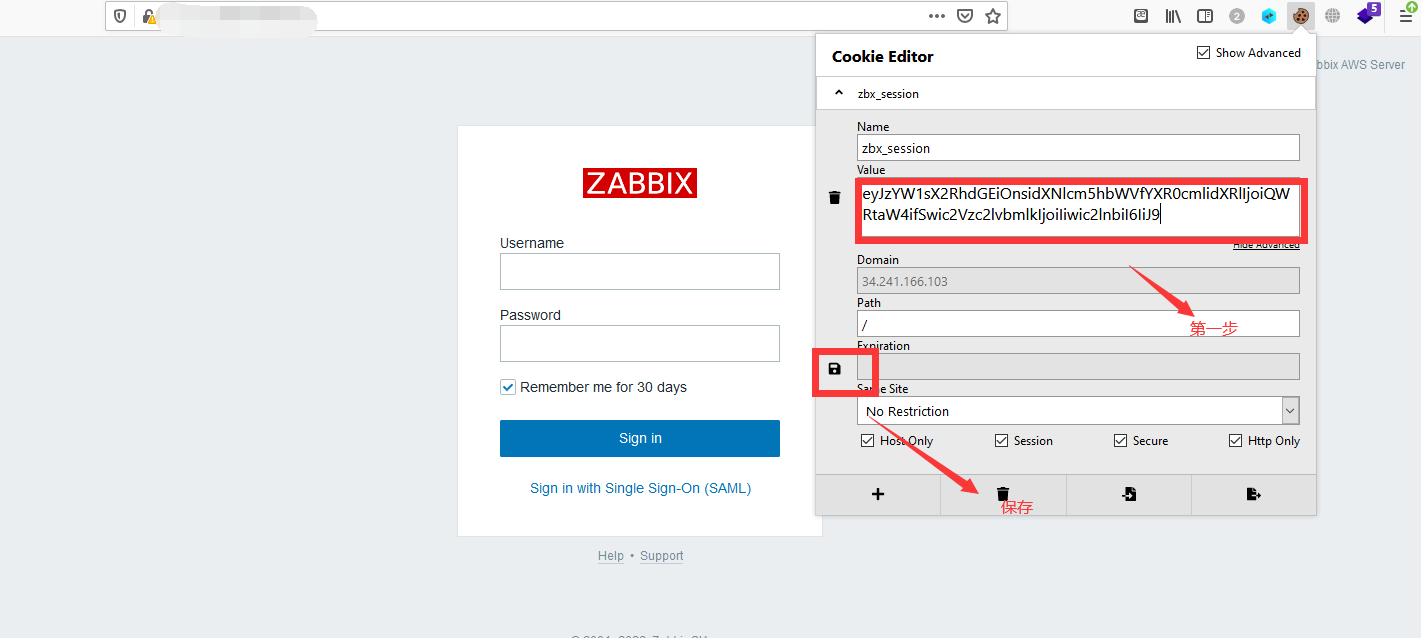Open the Same Site dropdown

tap(1078, 411)
